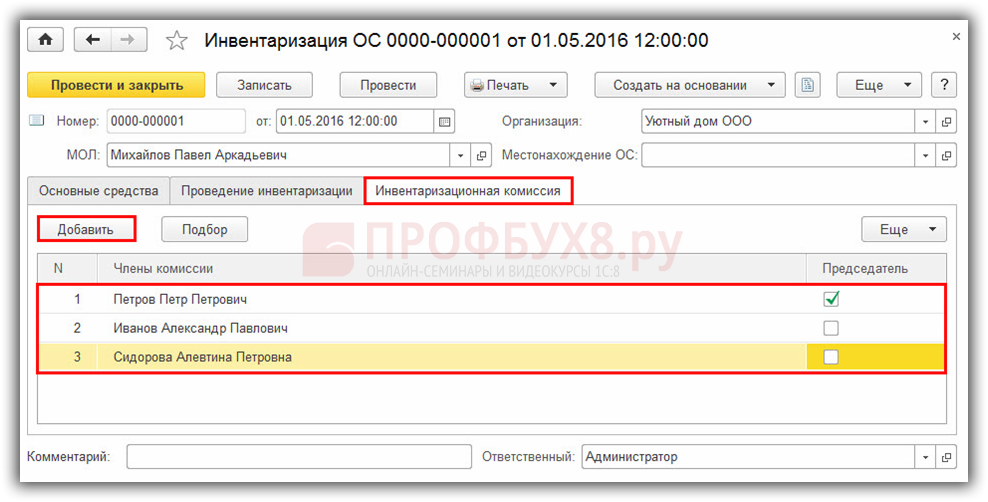Open the Организация linked record icon
Viewport: 988px width, 502px height.
(x=946, y=122)
